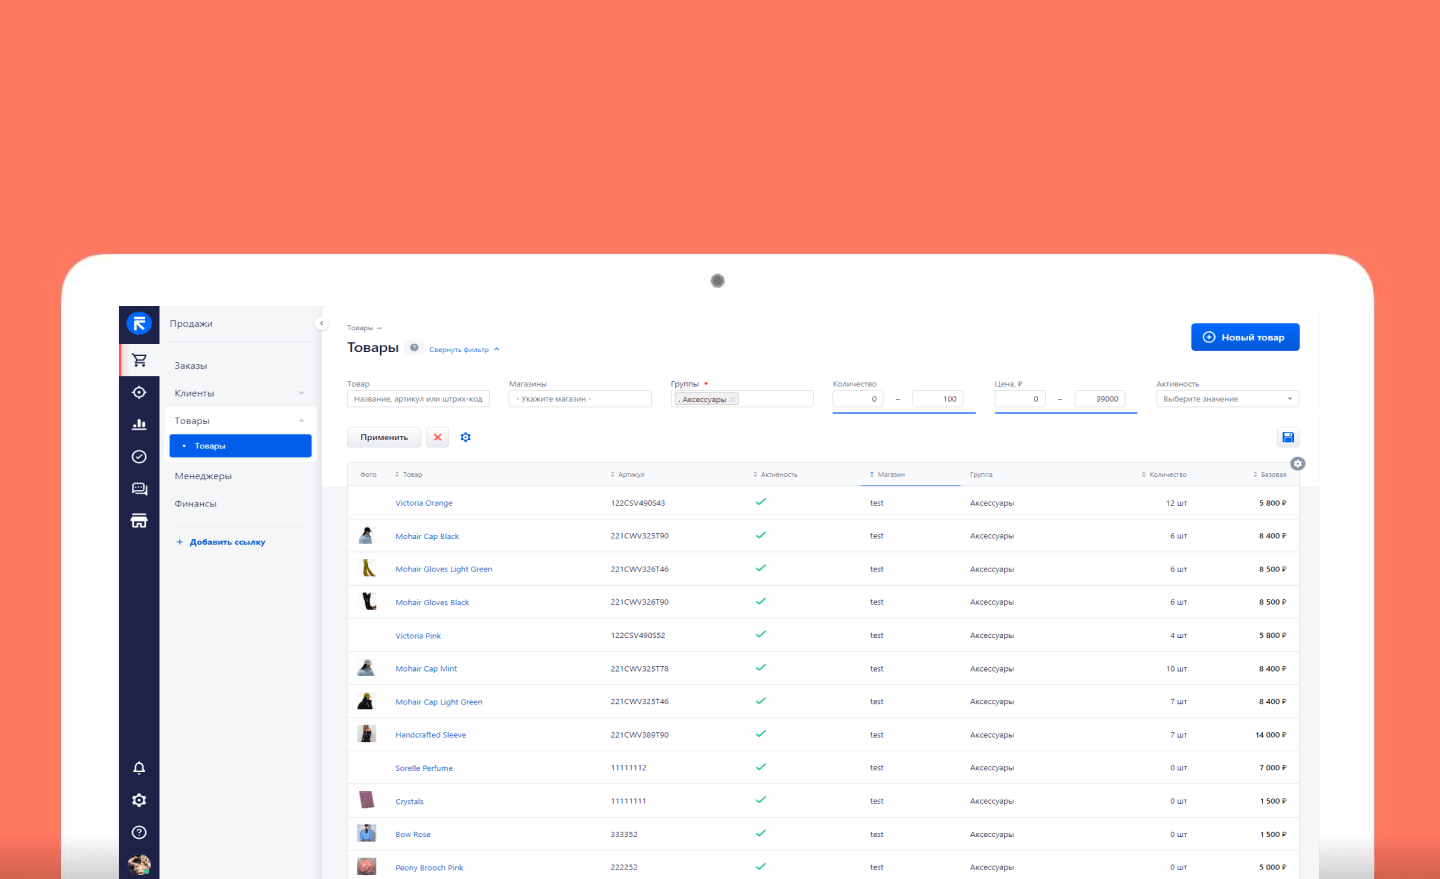Open the notifications bell

click(x=139, y=768)
